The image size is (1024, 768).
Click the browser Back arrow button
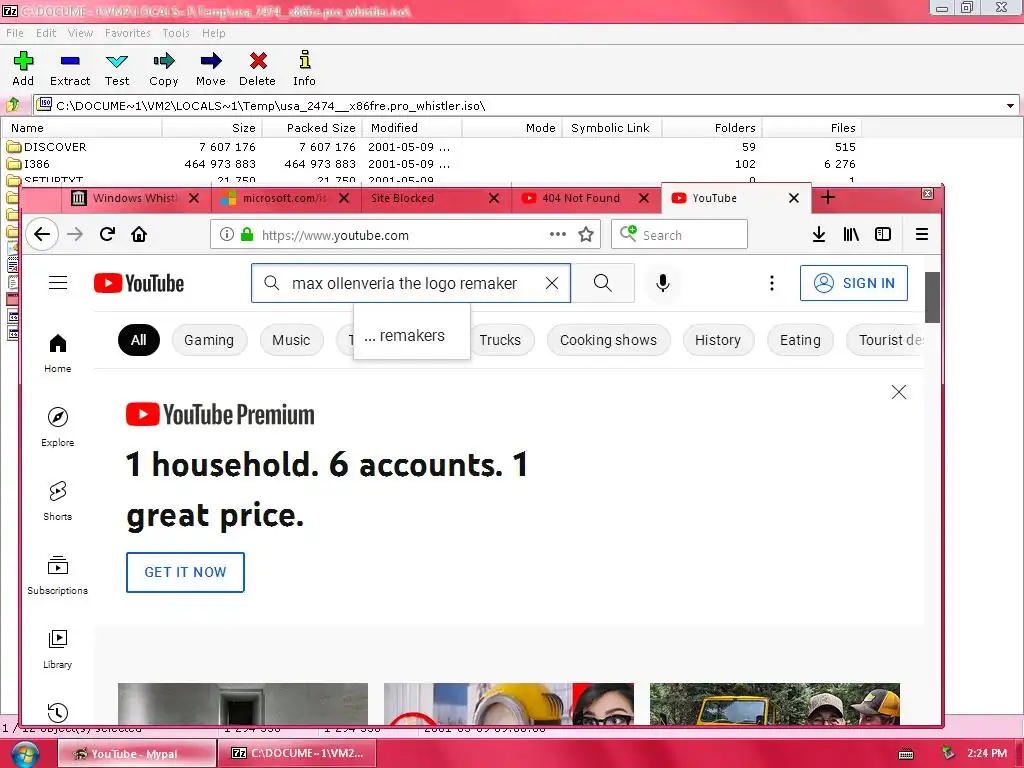(x=42, y=234)
